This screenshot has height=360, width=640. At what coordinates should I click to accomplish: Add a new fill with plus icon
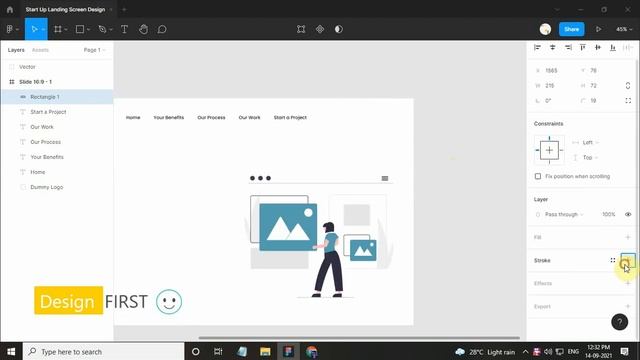(628, 237)
